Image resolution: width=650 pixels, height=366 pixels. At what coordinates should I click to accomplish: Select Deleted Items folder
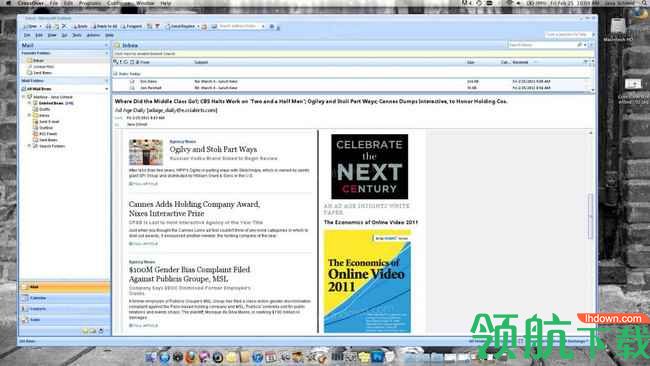coord(53,103)
